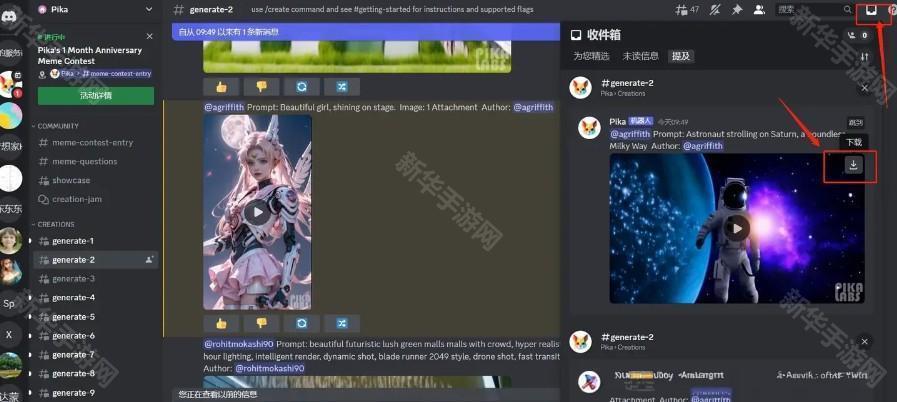897x402 pixels.
Task: Click thumbs up under the pink girl video
Action: 221,323
